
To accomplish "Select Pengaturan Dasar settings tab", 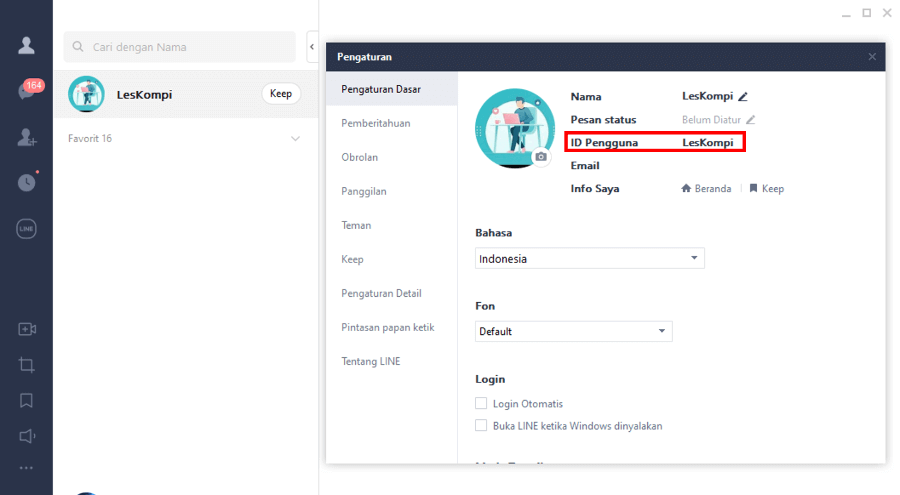I will pos(391,89).
